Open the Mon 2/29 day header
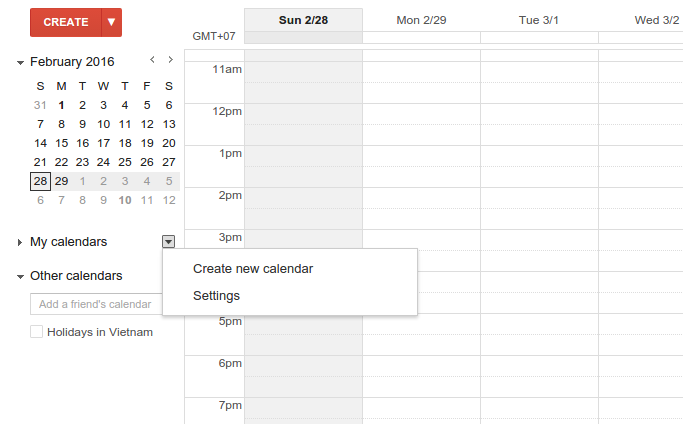 421,19
